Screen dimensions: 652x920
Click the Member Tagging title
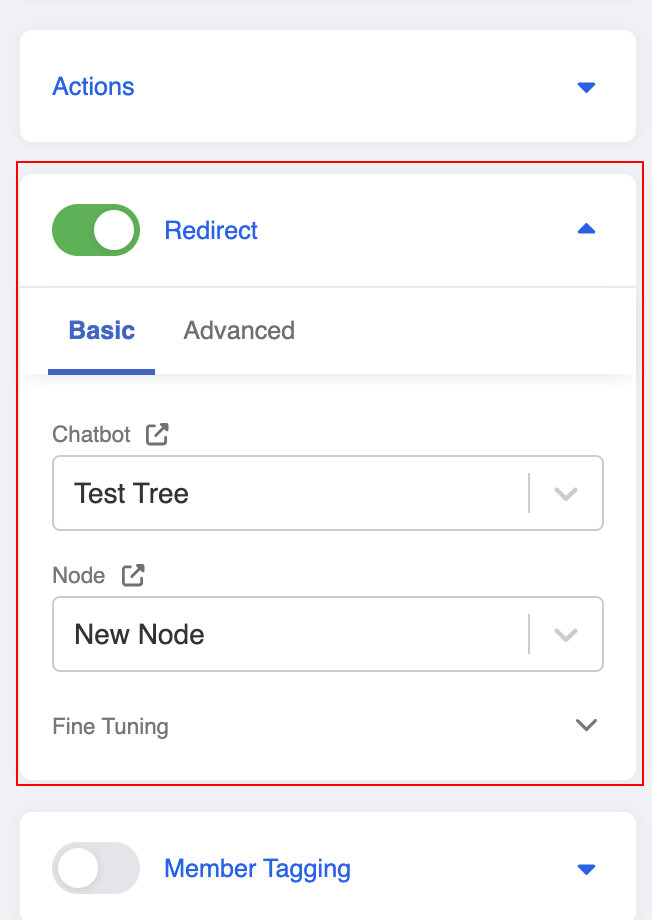coord(257,868)
